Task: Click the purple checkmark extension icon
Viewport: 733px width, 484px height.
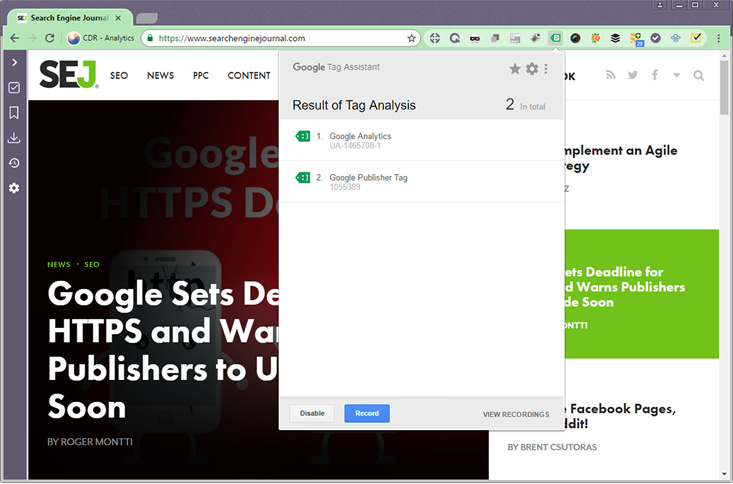Action: pos(656,38)
